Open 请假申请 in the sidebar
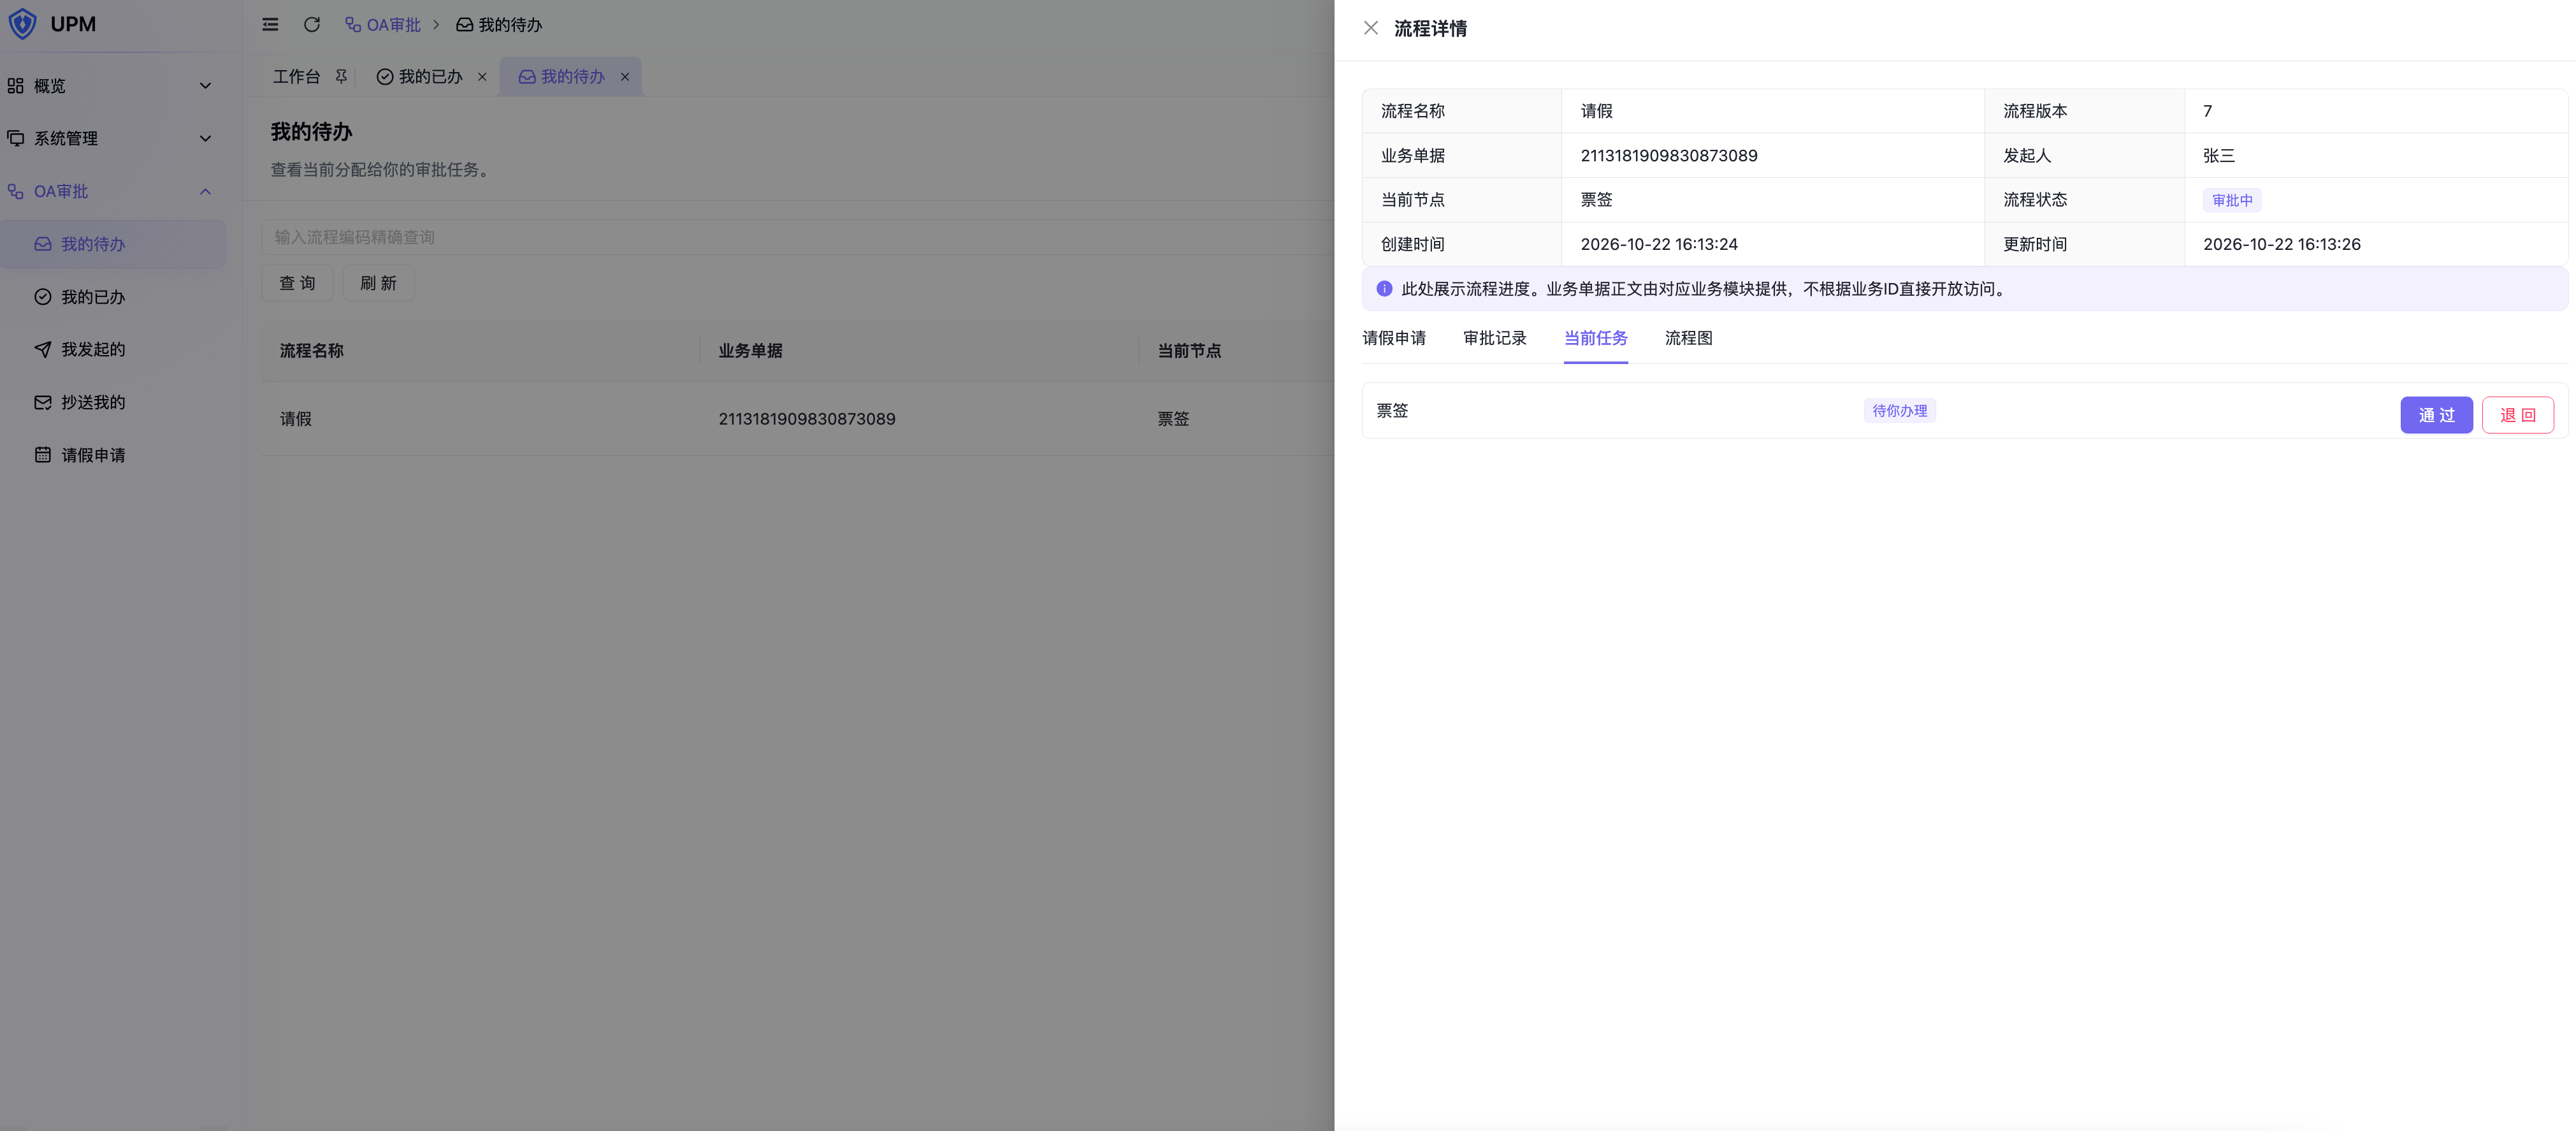 [113, 456]
